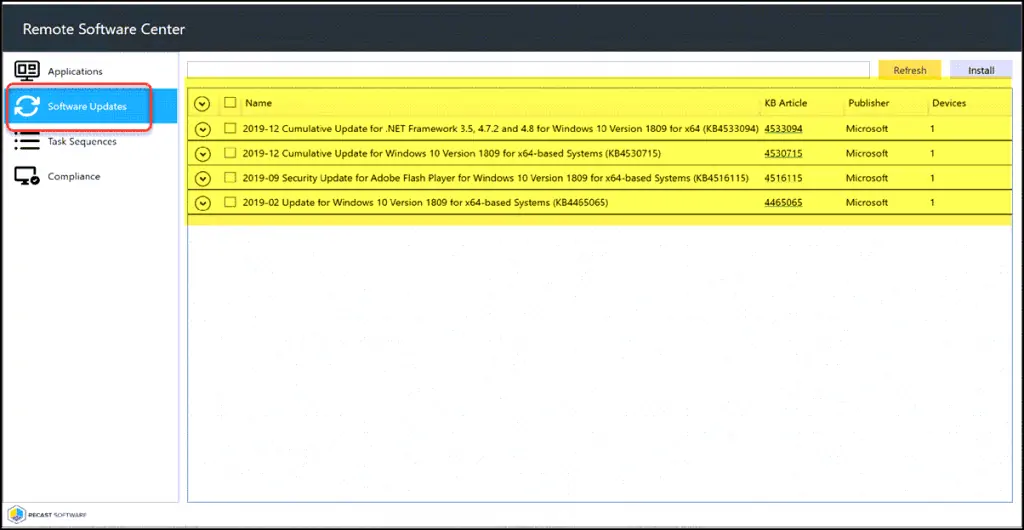The width and height of the screenshot is (1024, 530).
Task: Click the Refresh button
Action: [910, 70]
